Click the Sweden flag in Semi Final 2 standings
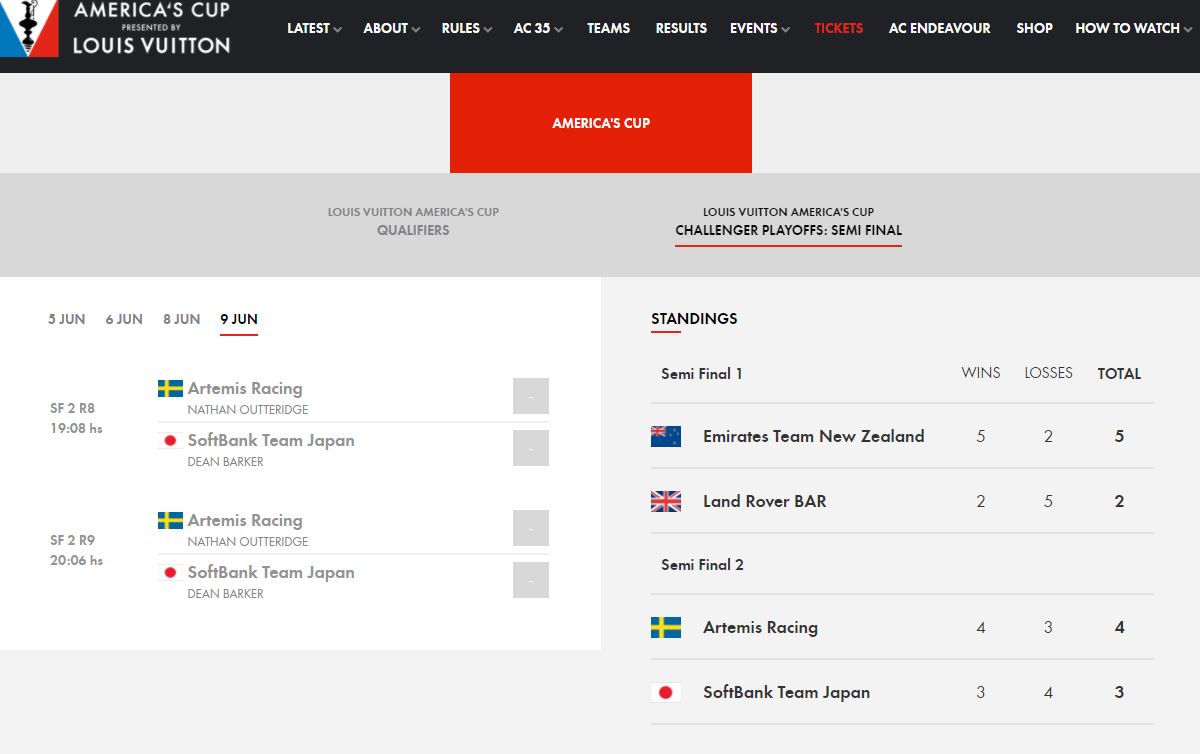Image resolution: width=1200 pixels, height=754 pixels. (x=666, y=627)
